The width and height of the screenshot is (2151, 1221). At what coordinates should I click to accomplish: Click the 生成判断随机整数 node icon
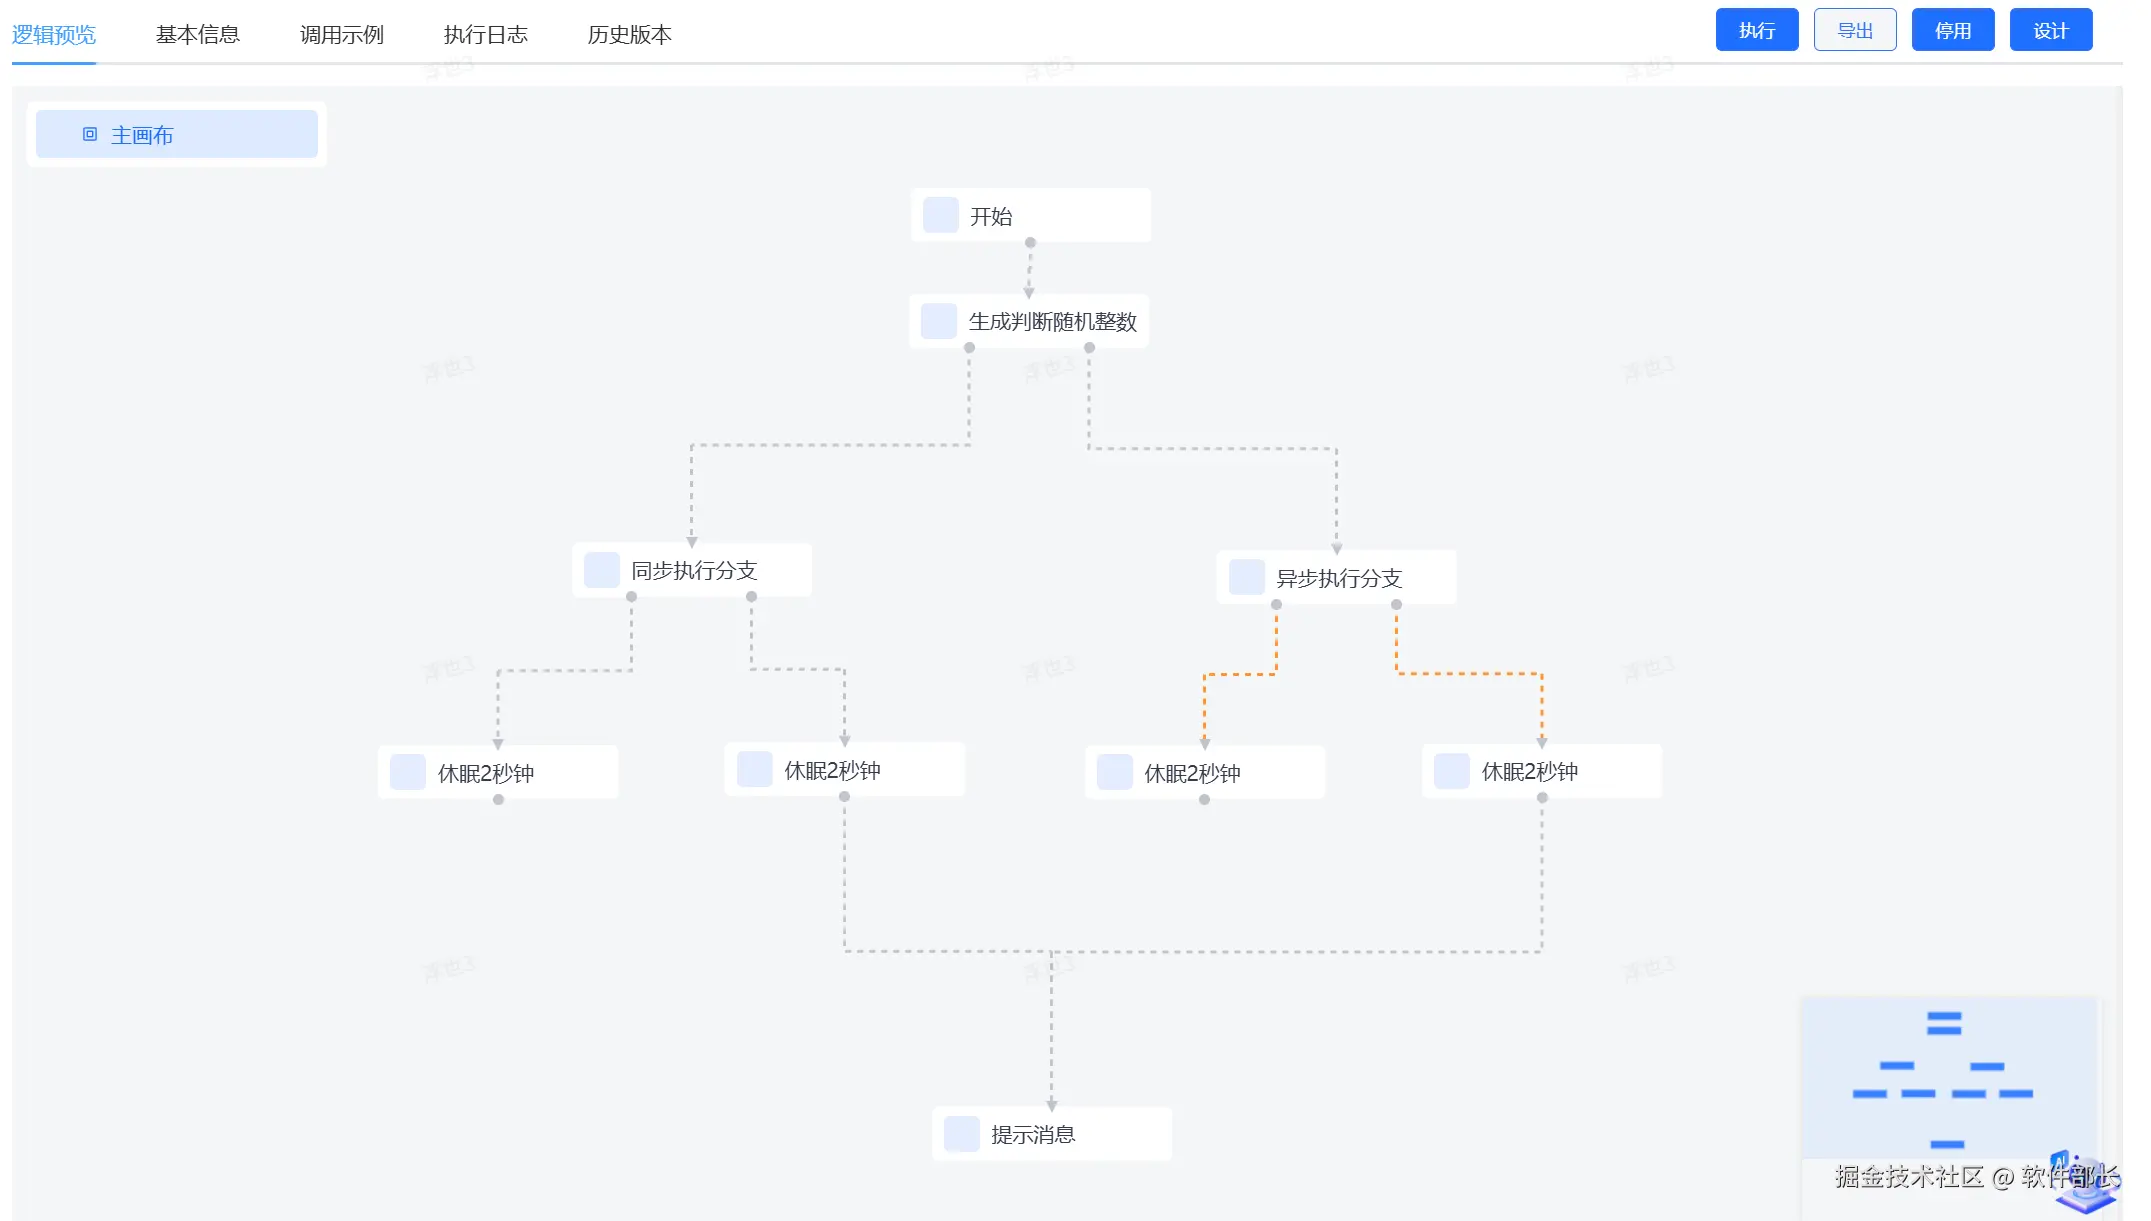[938, 321]
